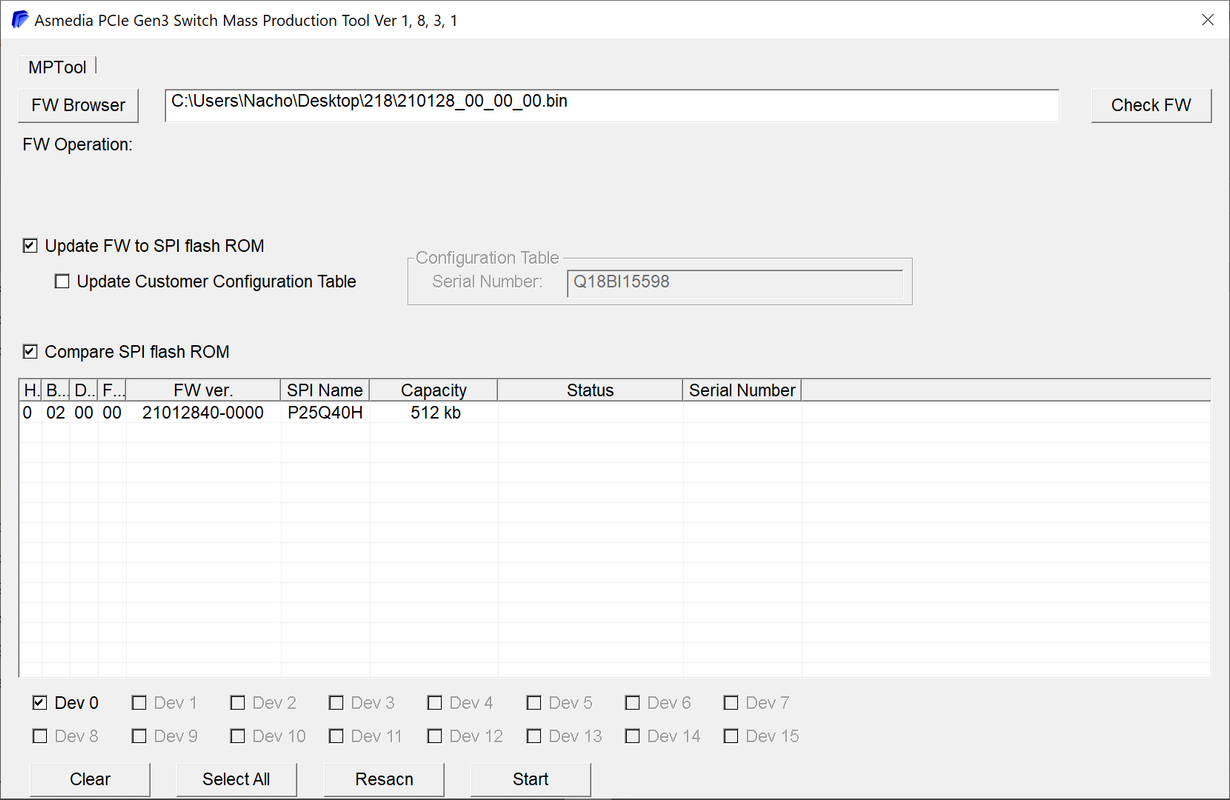Click the Serial Number input field

click(734, 283)
